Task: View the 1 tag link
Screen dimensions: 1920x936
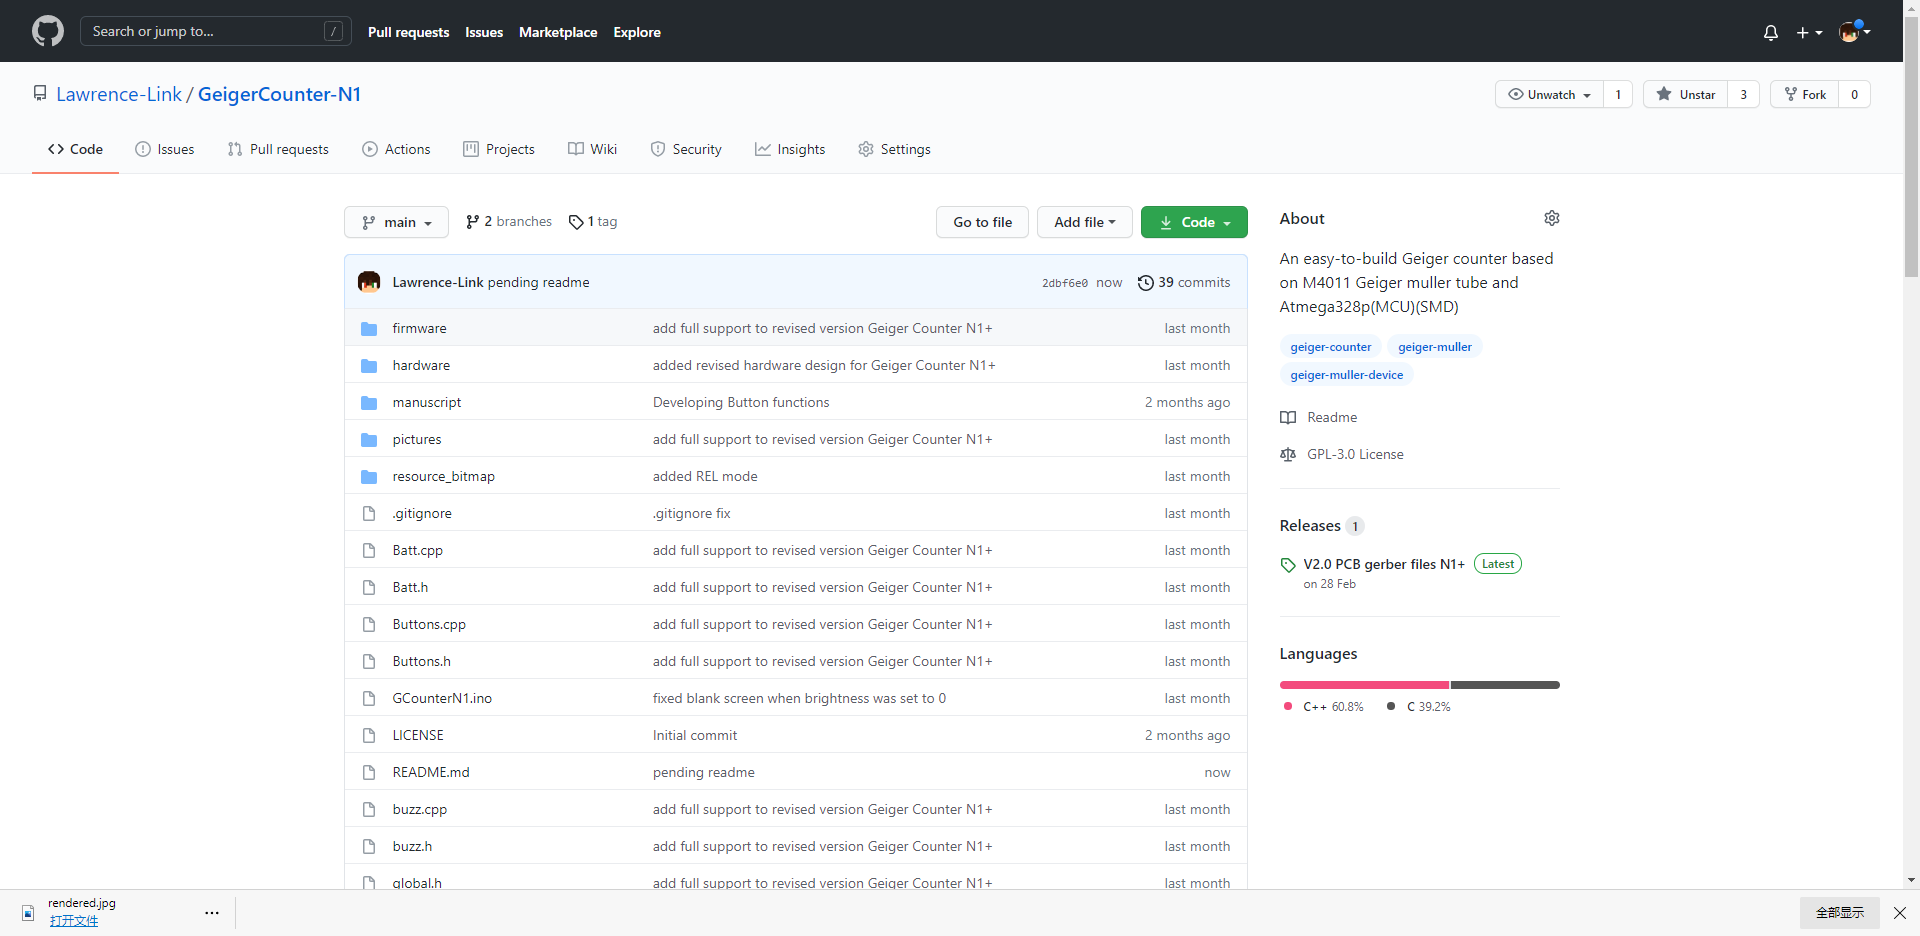Action: click(x=593, y=222)
